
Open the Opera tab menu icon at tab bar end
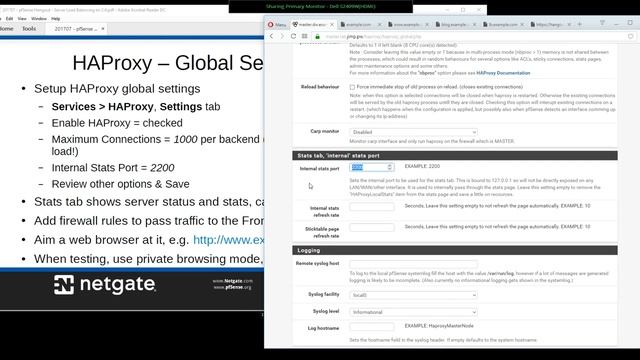tap(602, 23)
